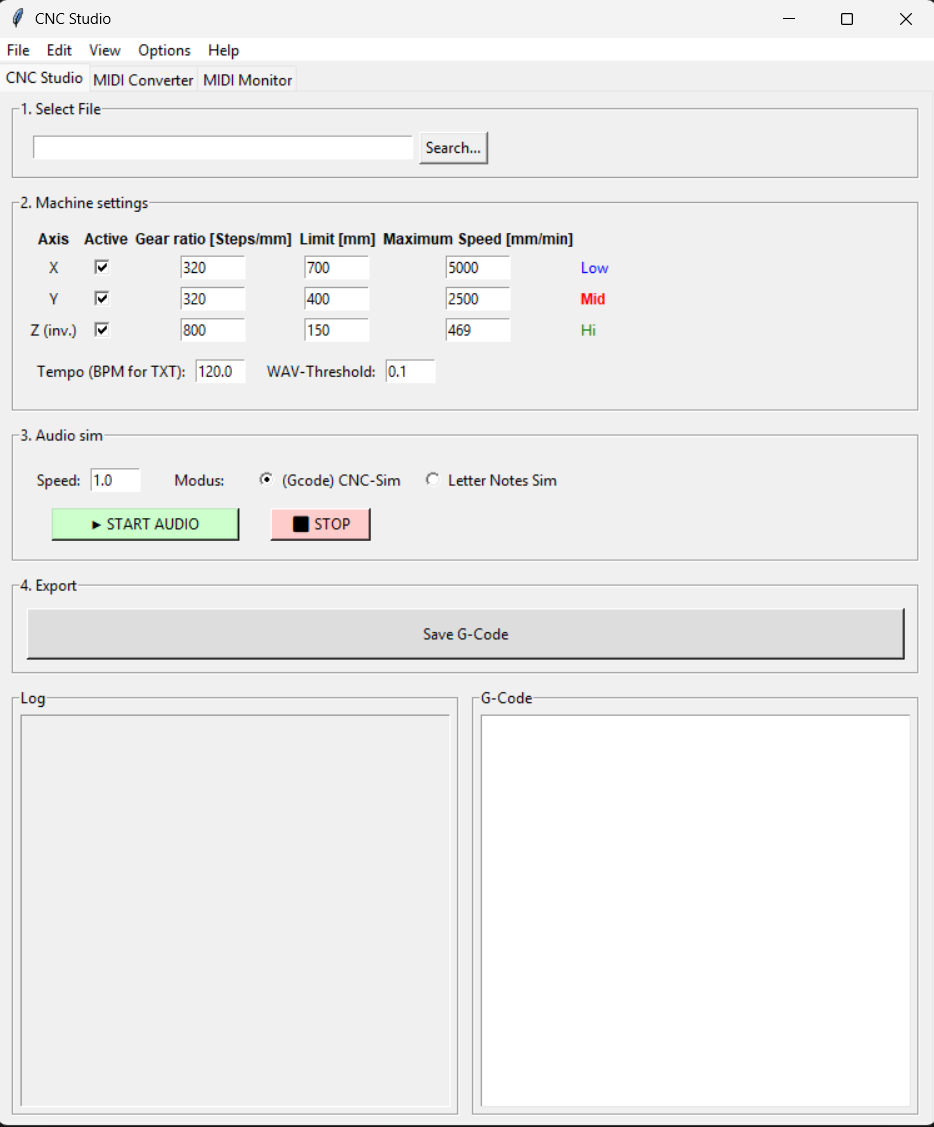Click X axis limit field 700

pyautogui.click(x=336, y=267)
